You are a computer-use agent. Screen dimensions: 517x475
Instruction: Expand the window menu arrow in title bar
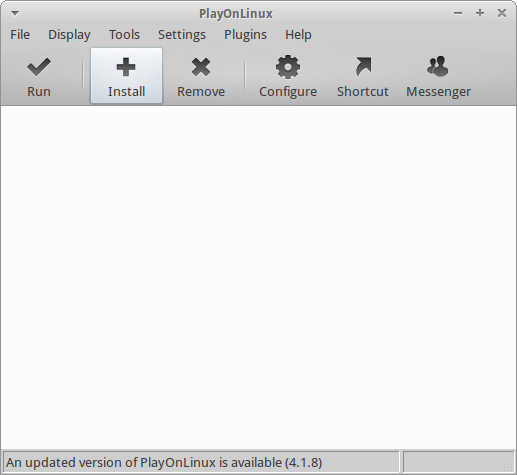click(15, 13)
